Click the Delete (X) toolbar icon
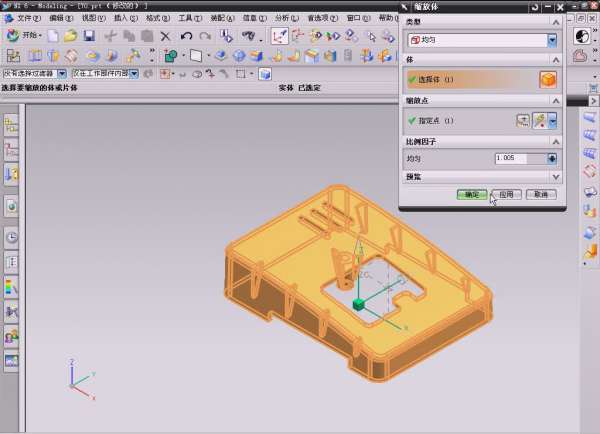Image resolution: width=600 pixels, height=434 pixels. [x=164, y=36]
